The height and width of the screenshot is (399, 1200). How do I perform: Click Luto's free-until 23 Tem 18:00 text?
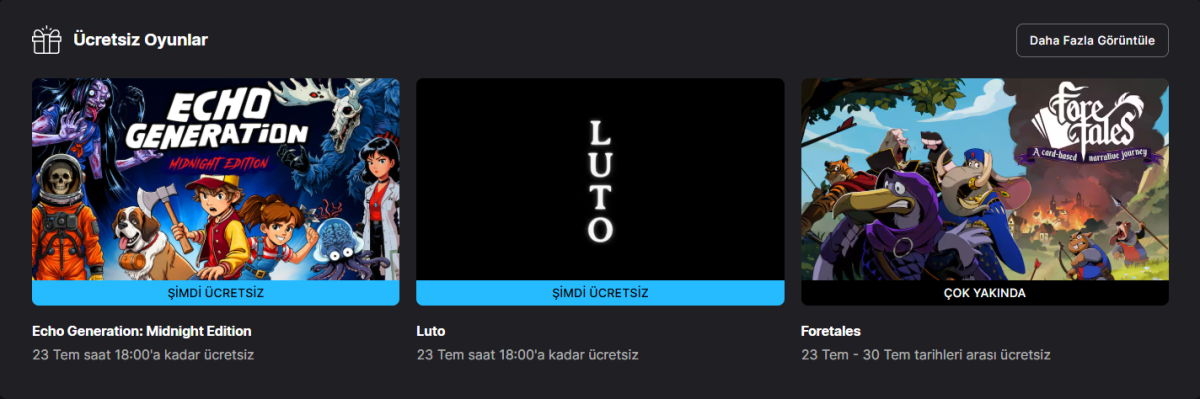[527, 355]
